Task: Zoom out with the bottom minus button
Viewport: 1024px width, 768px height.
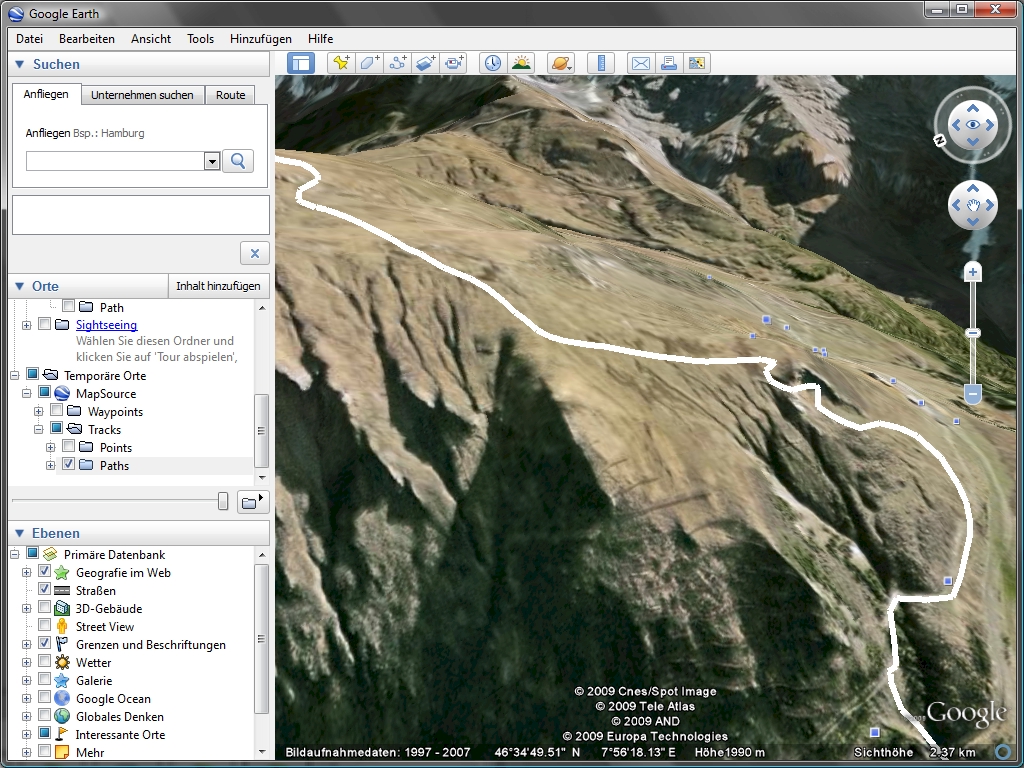Action: (x=973, y=394)
